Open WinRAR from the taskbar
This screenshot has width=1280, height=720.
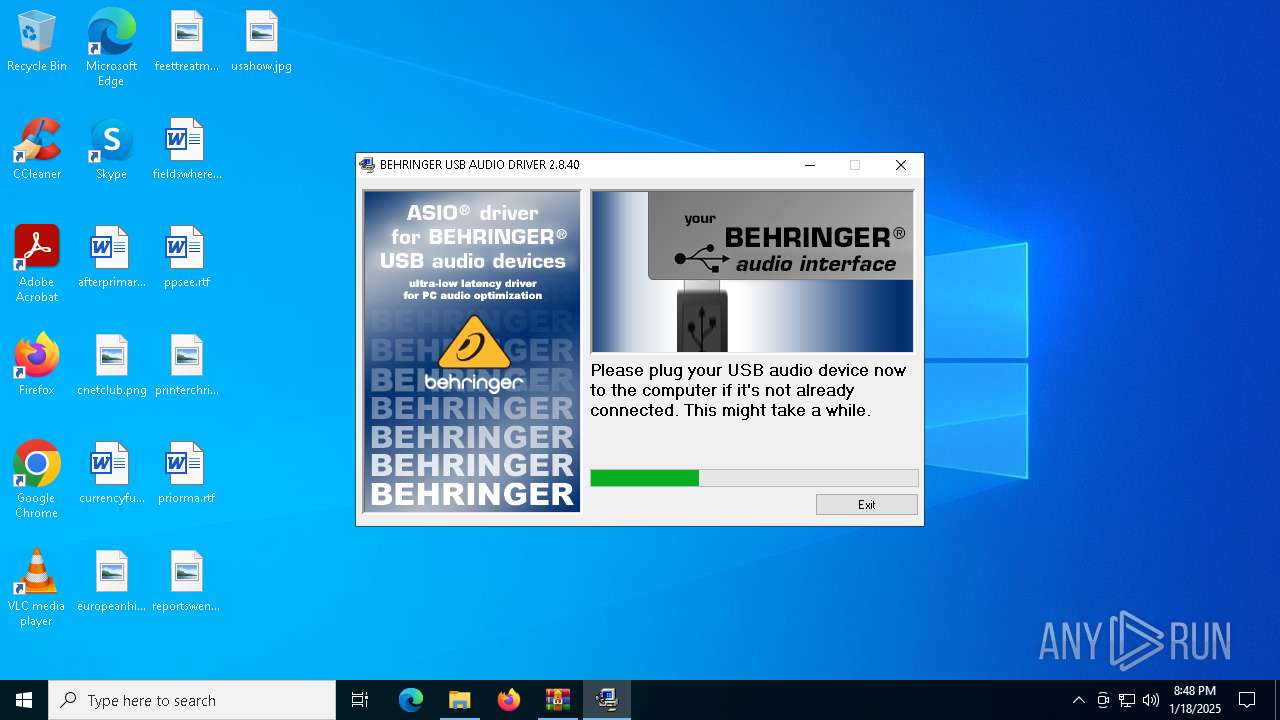tap(557, 700)
